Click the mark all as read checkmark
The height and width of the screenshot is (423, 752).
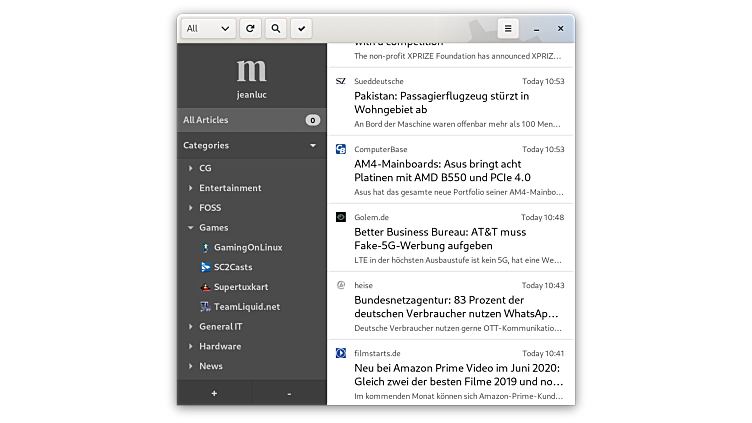(x=302, y=29)
